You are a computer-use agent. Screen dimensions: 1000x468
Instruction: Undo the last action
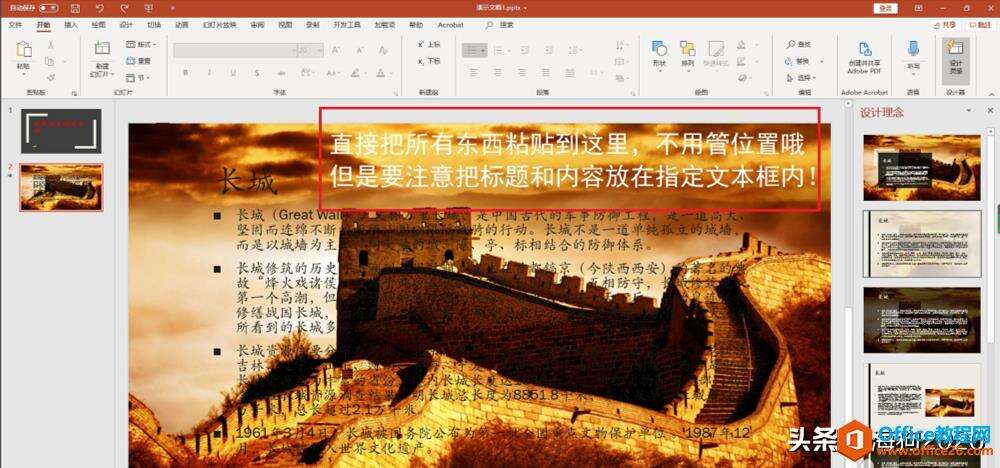99,8
